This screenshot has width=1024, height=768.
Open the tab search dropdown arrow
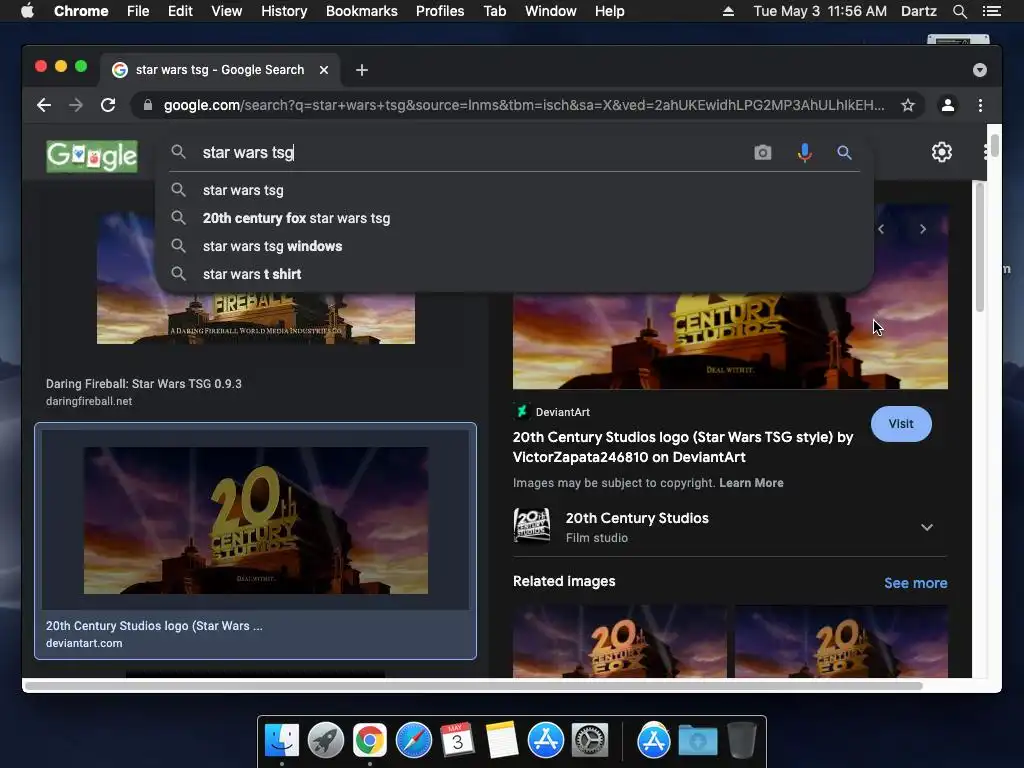point(980,70)
